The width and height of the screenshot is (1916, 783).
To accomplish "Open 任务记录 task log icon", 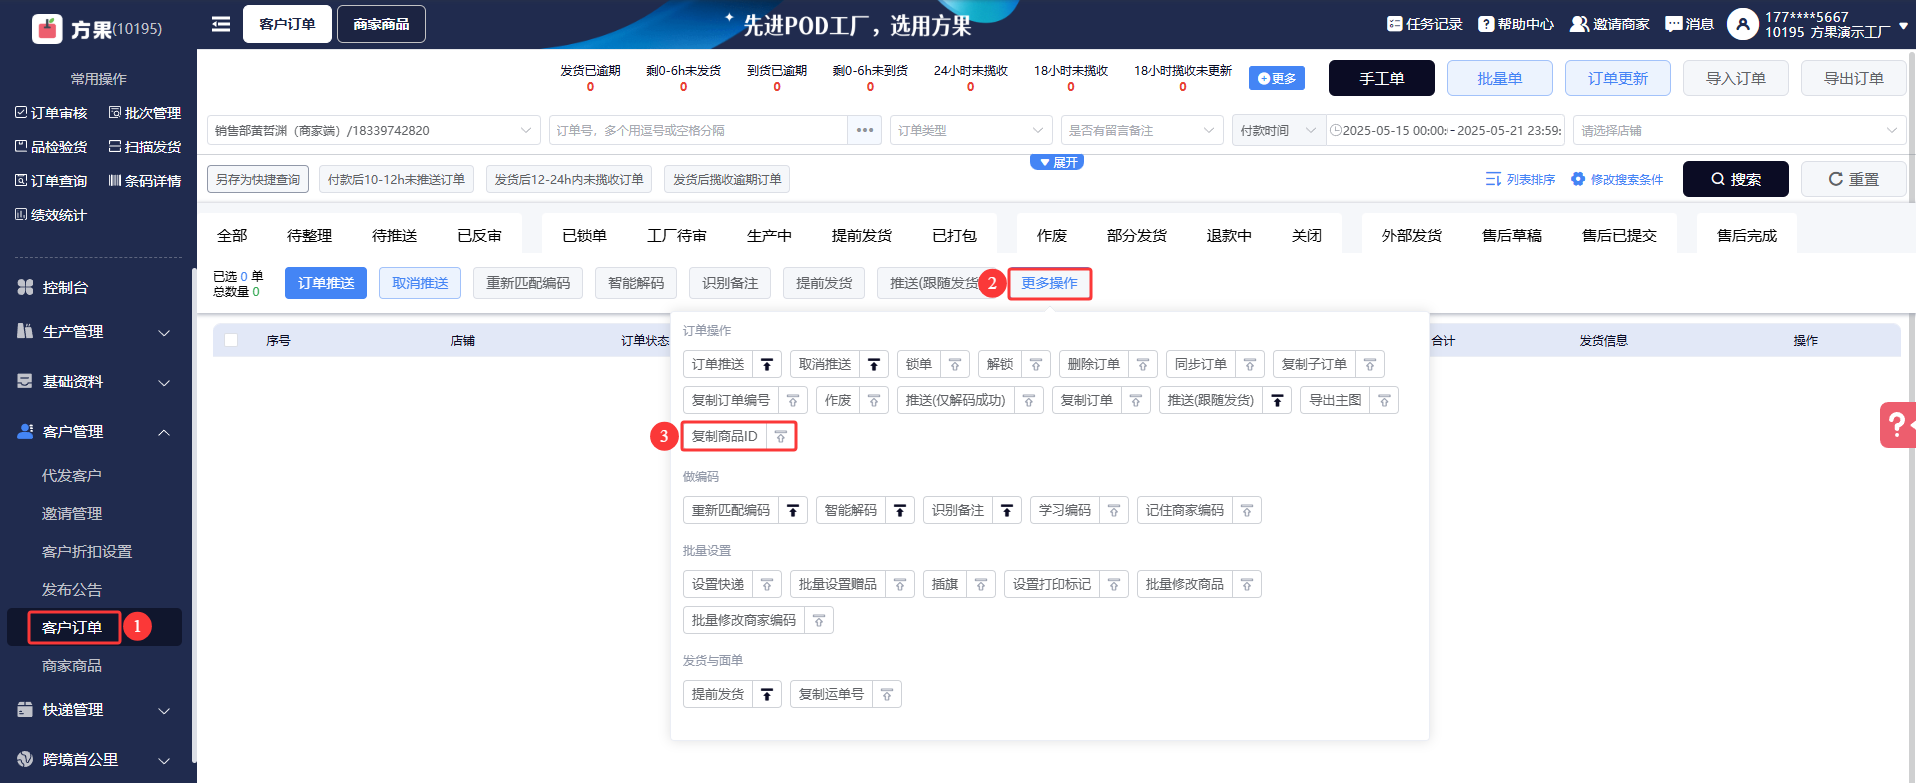I will coord(1394,24).
